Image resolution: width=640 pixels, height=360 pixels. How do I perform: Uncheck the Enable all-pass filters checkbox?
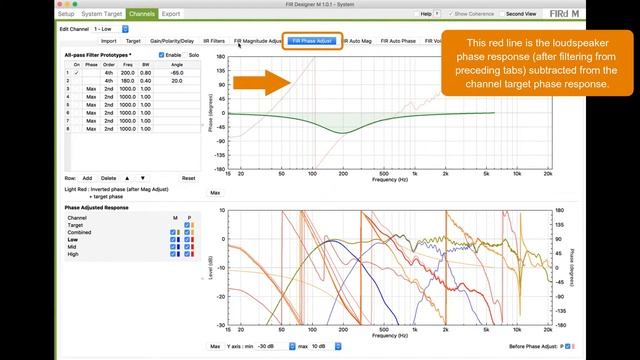(x=161, y=55)
